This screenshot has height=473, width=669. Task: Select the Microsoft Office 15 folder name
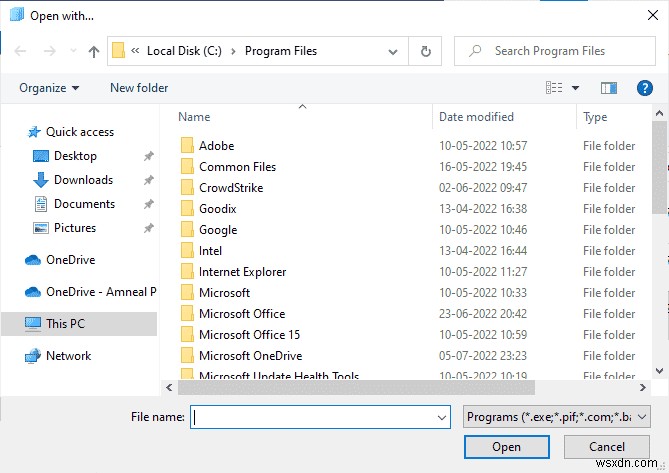[249, 334]
